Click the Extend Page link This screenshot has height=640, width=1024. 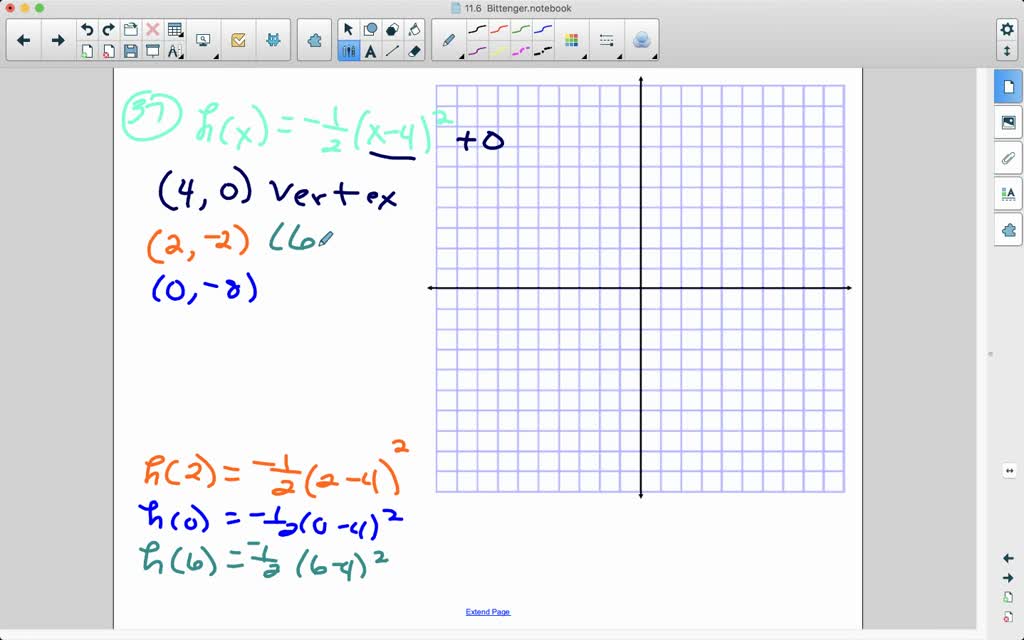487,611
